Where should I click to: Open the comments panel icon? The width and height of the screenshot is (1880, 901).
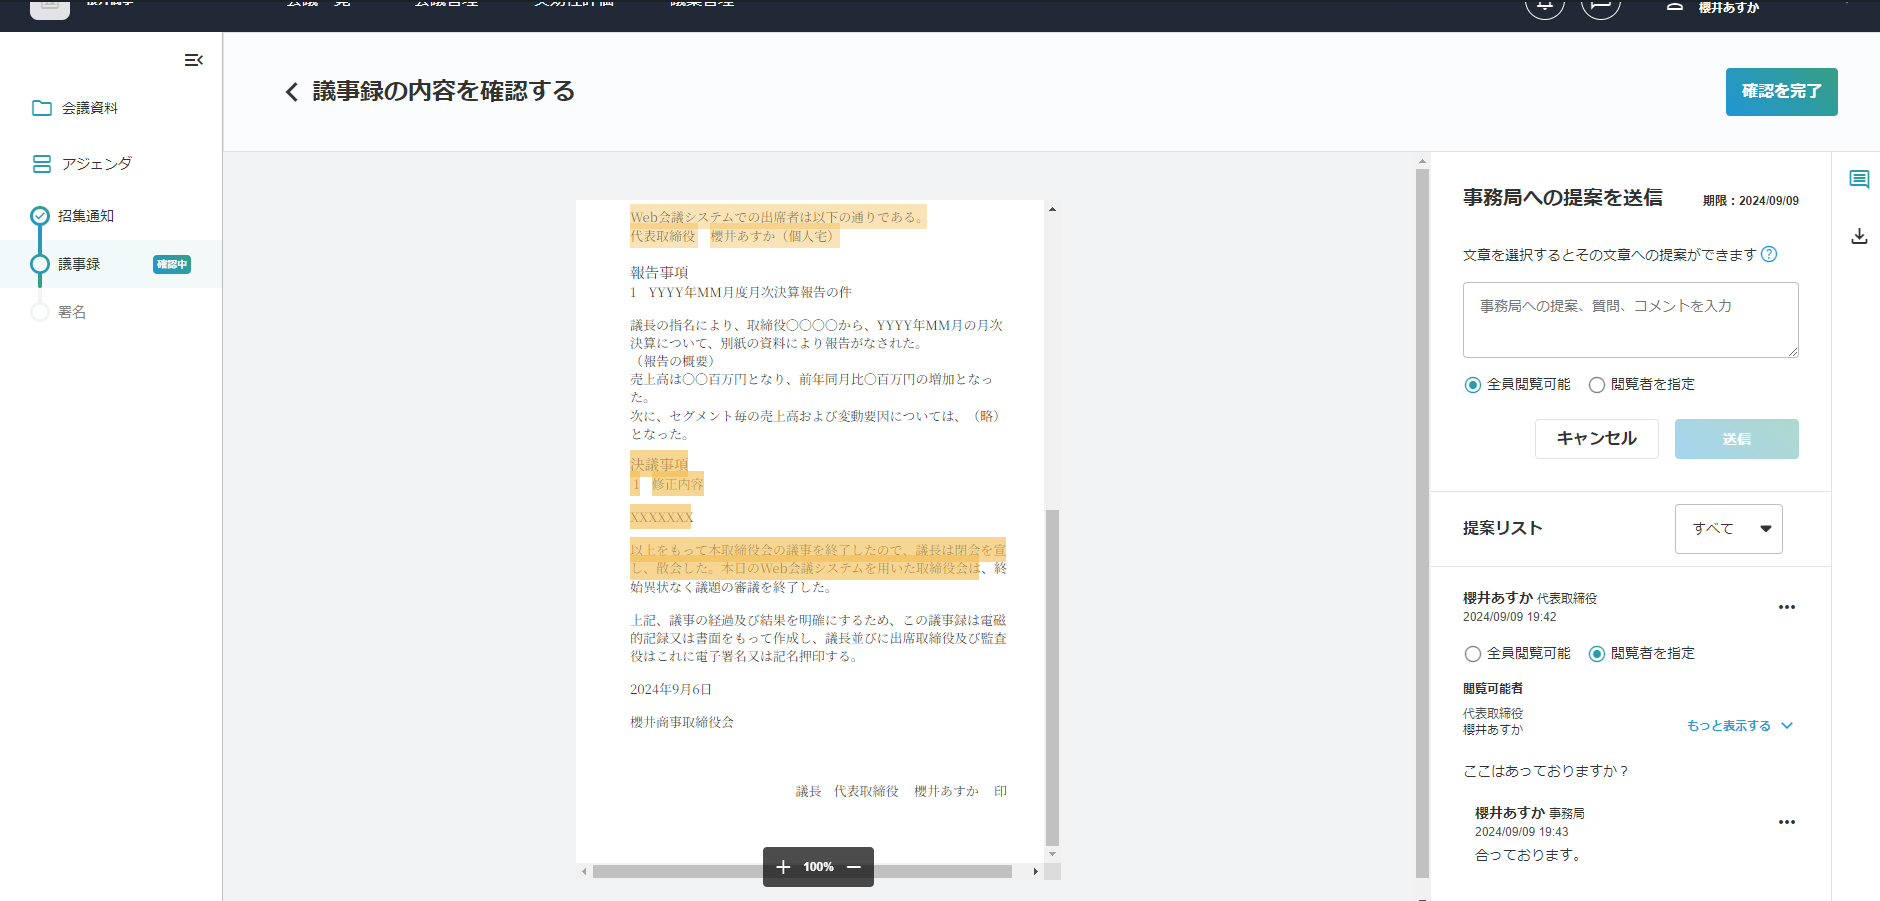1859,180
